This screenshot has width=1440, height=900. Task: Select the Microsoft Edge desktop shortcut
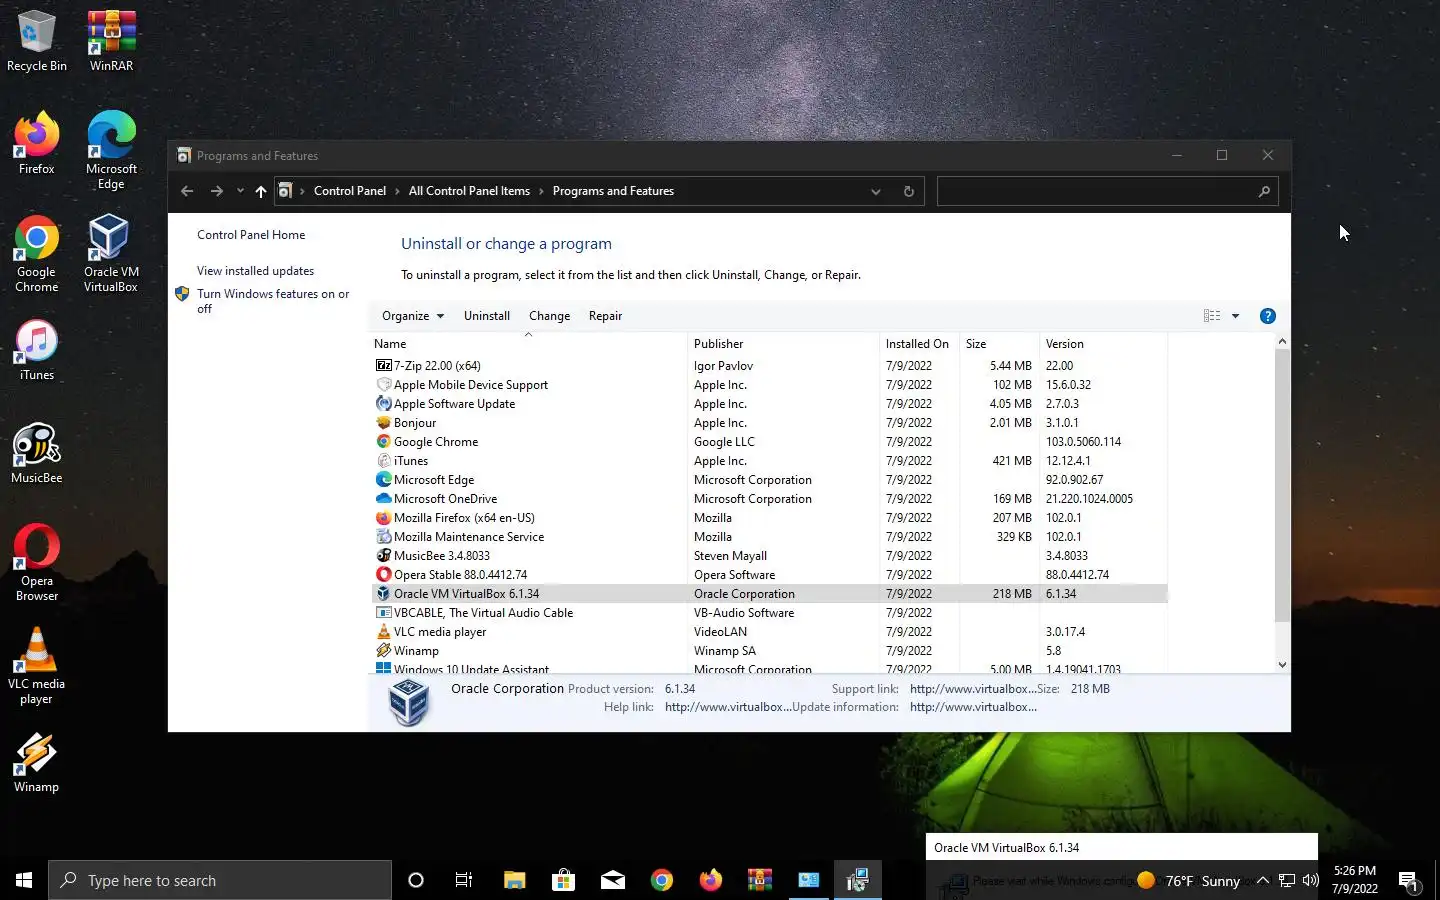pyautogui.click(x=111, y=151)
